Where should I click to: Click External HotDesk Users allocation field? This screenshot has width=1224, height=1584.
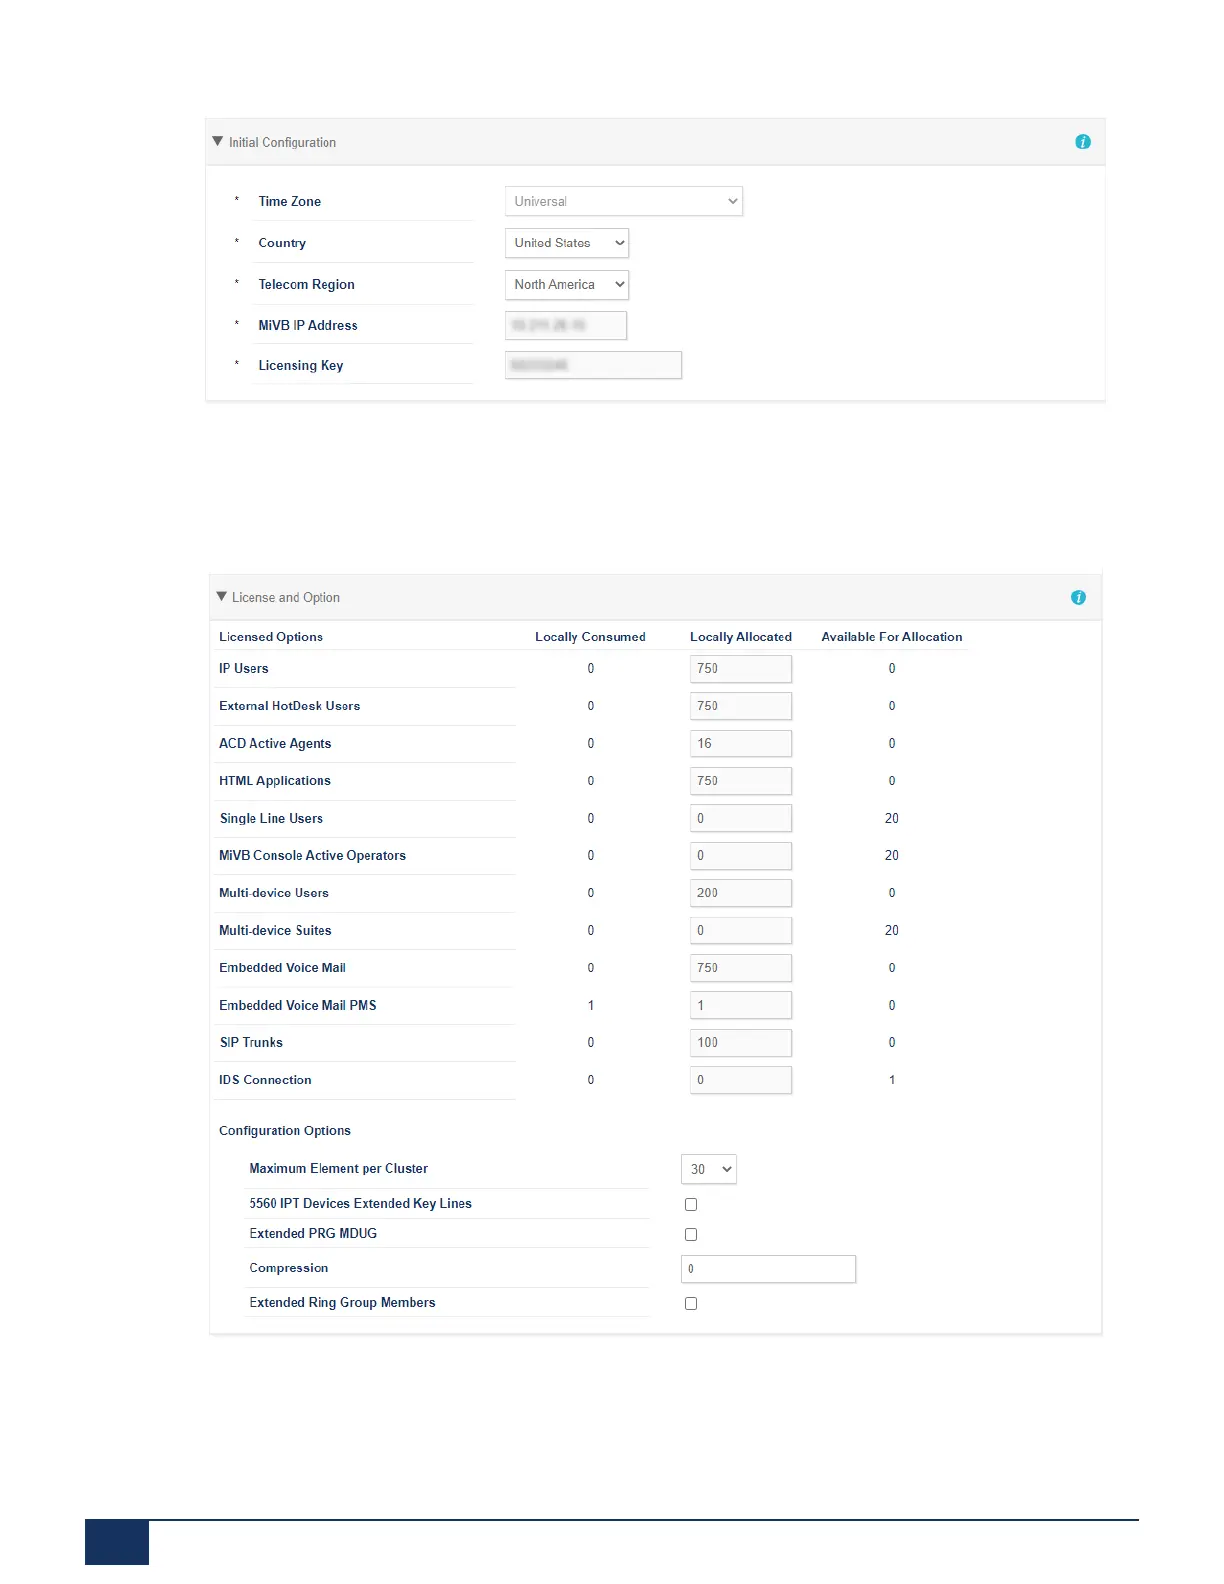741,706
